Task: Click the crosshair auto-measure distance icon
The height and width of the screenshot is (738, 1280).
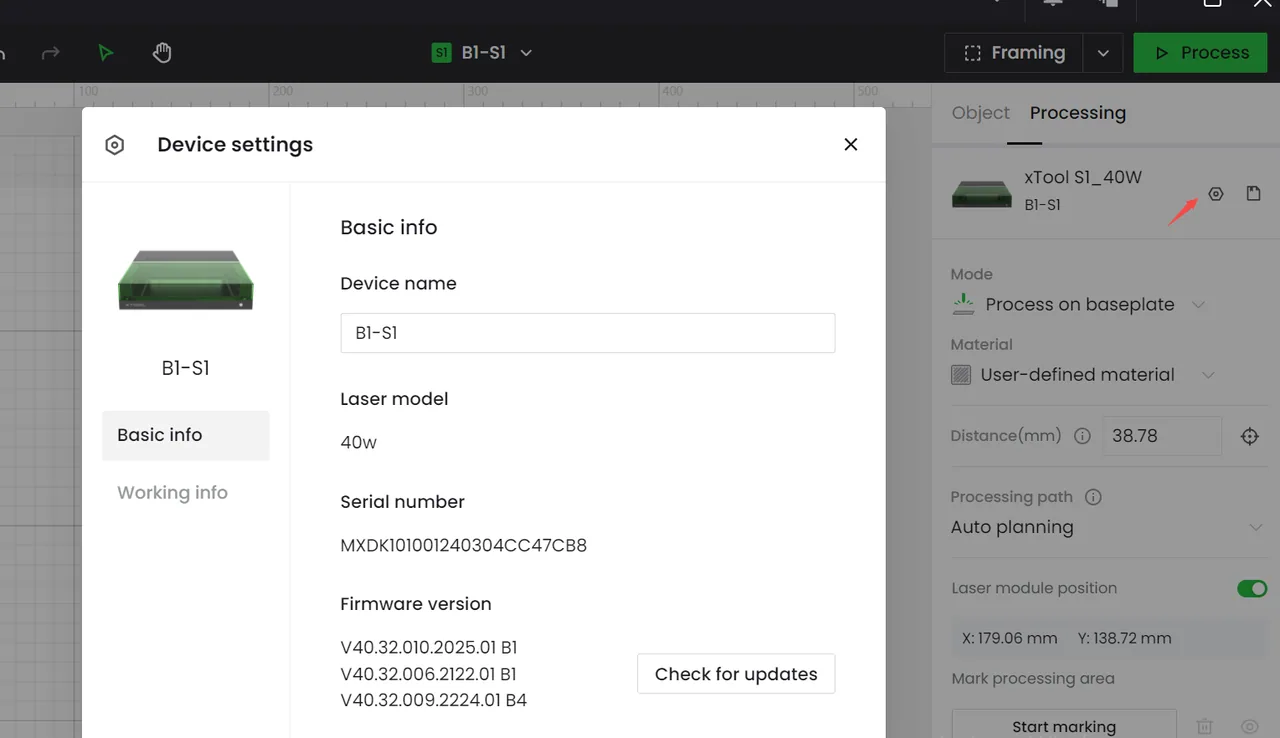Action: pyautogui.click(x=1250, y=436)
